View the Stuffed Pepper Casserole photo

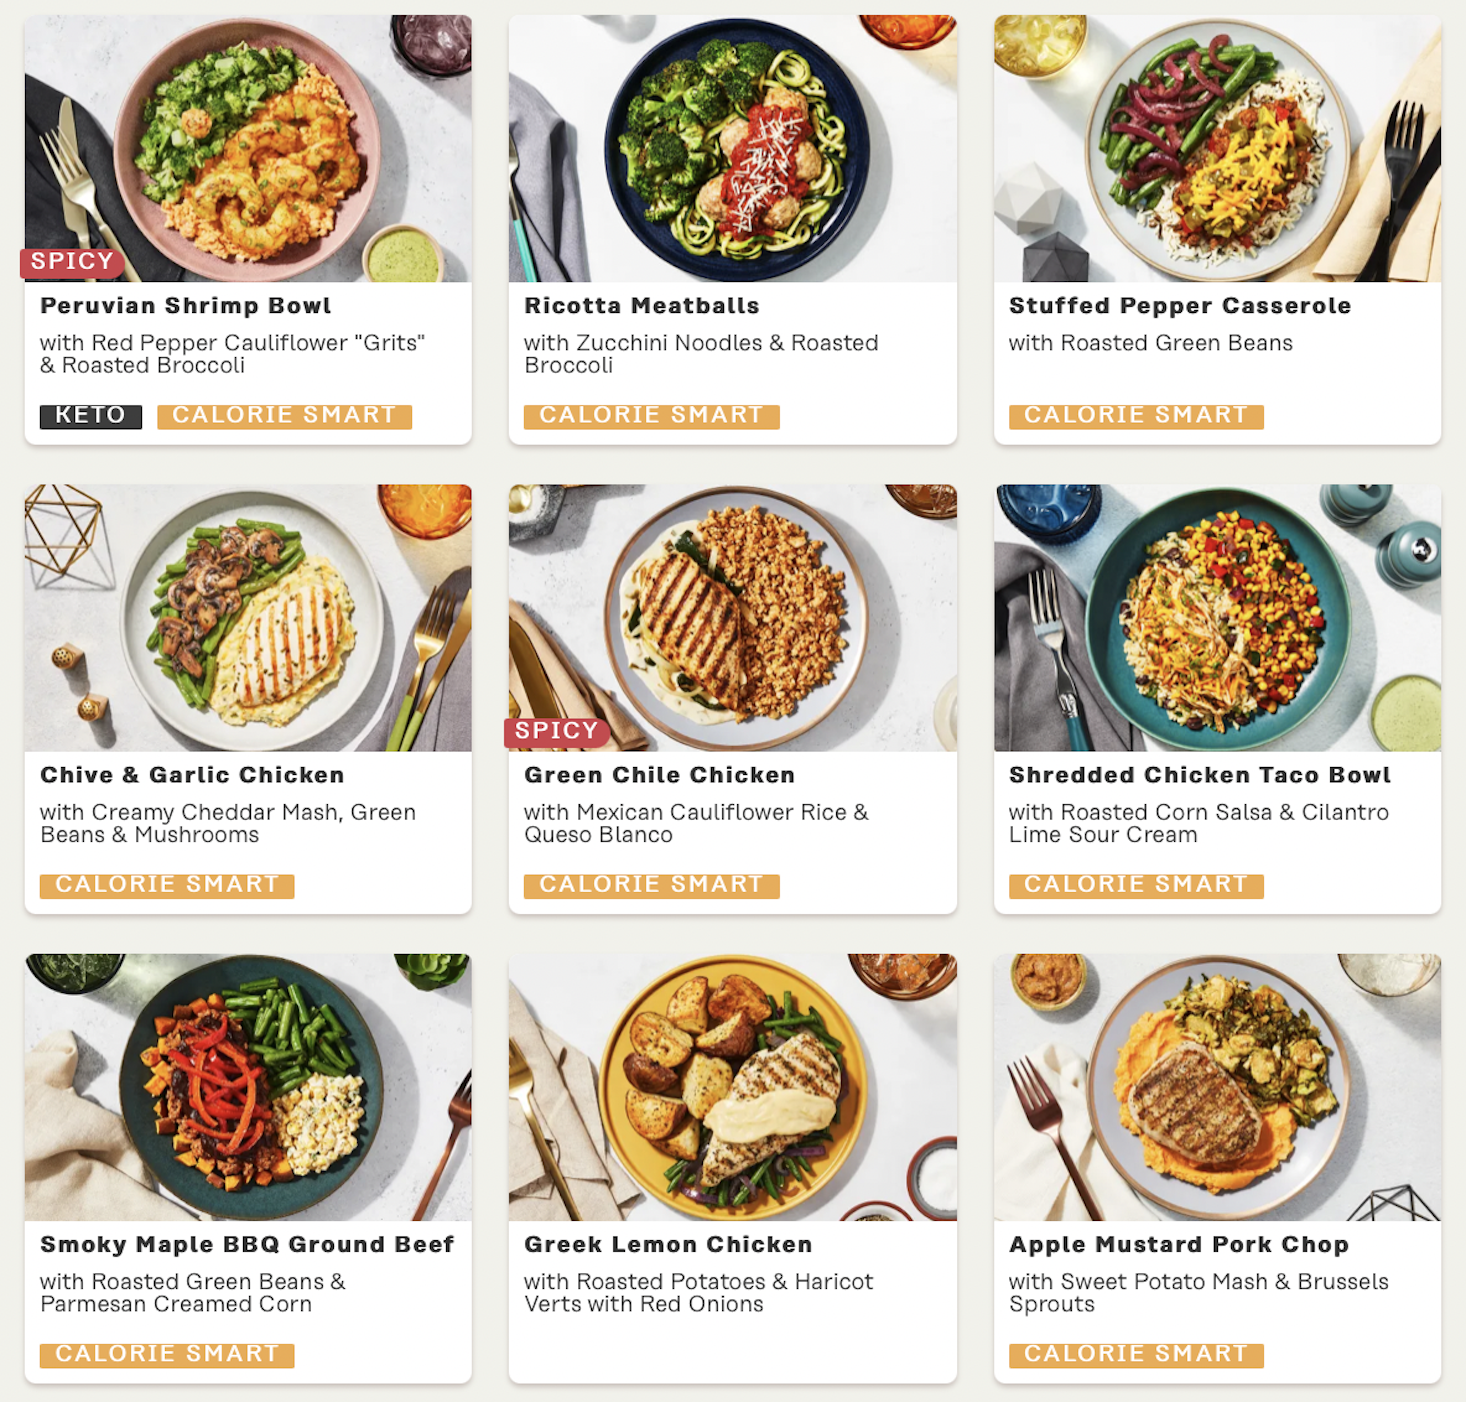click(1217, 148)
